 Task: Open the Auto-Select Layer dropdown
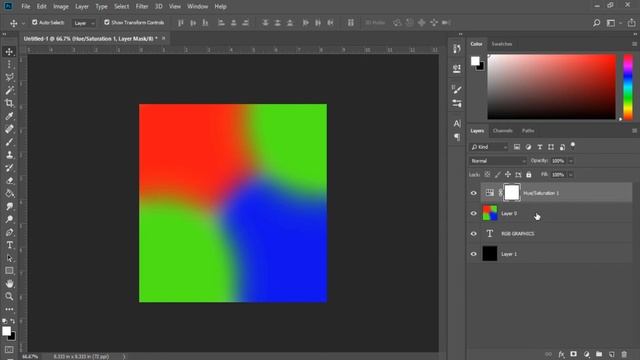coord(84,23)
